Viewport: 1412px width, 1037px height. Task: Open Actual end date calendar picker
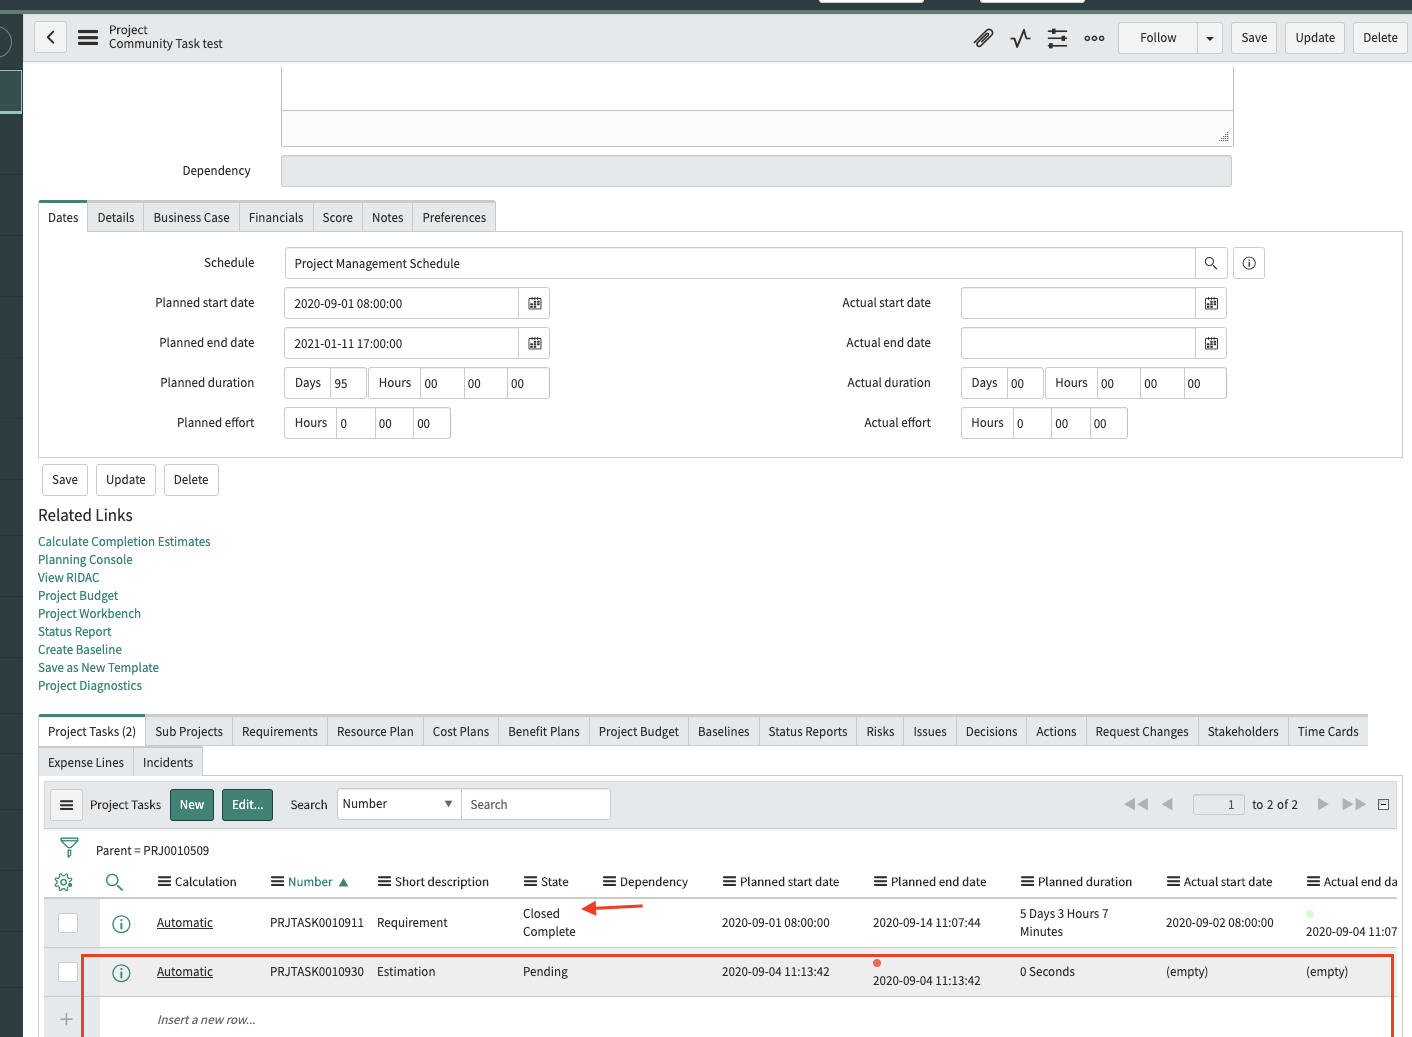pyautogui.click(x=1211, y=343)
